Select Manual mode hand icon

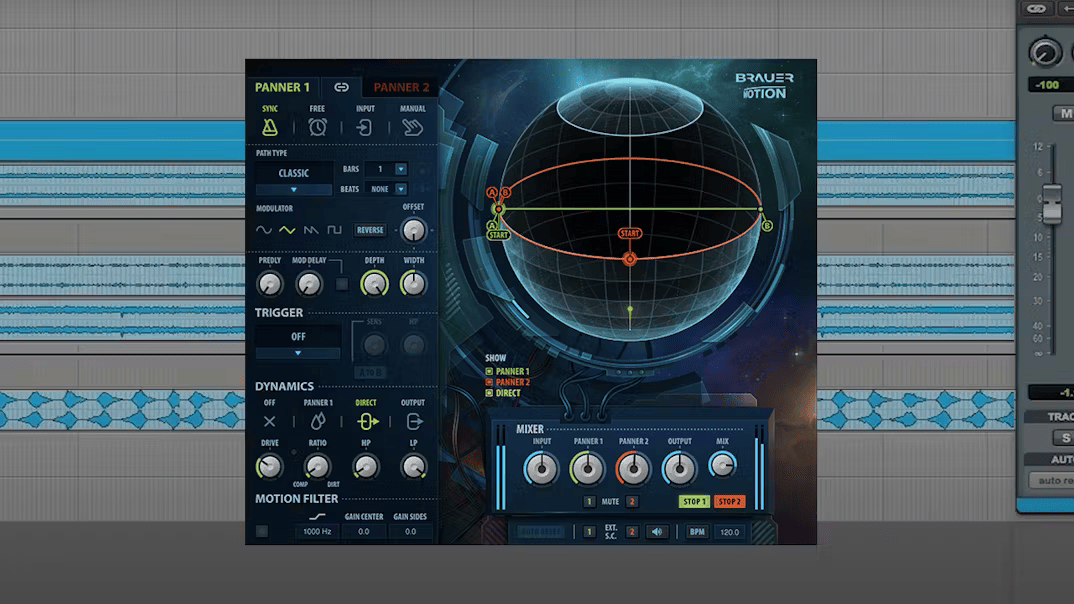[412, 127]
